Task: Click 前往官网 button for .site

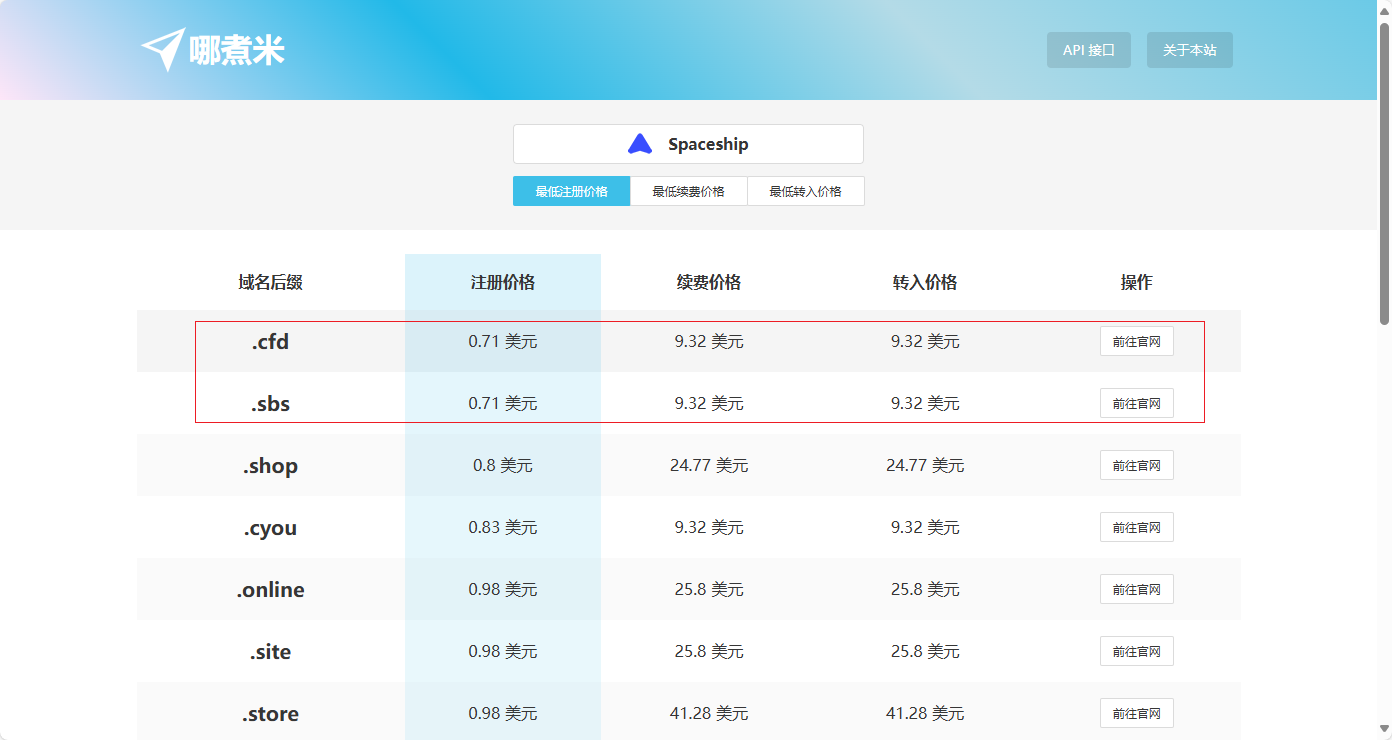Action: coord(1137,651)
